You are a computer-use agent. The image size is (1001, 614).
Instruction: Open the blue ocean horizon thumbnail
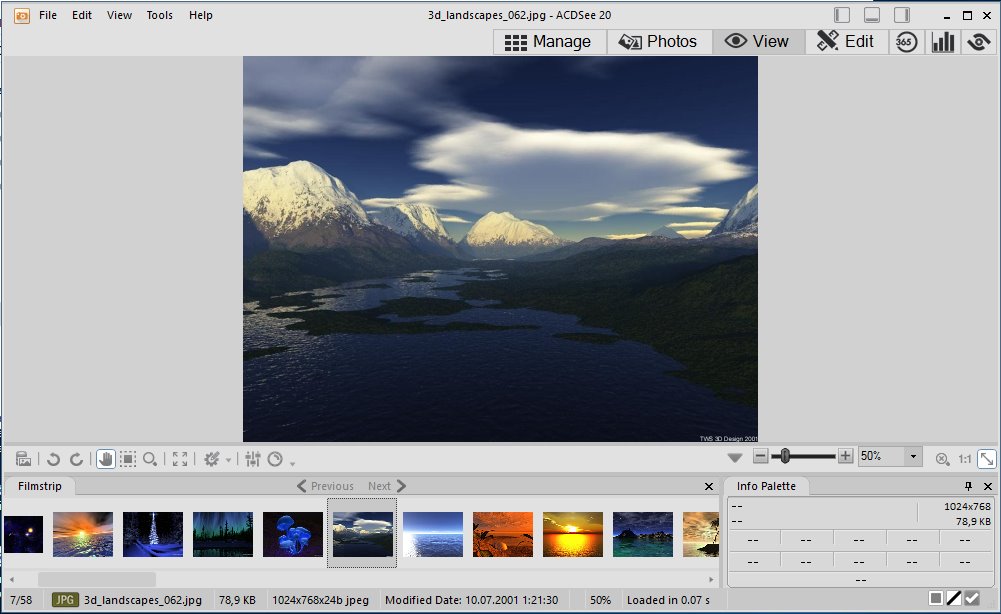coord(433,534)
